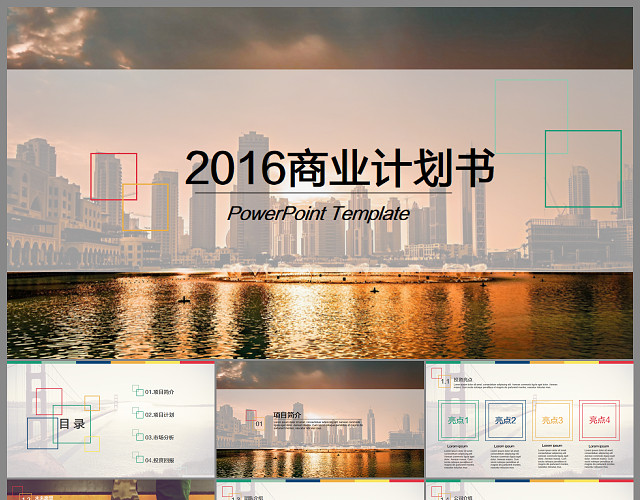Select the 04.投资回报 contents entry
Viewport: 640px width, 500px height.
(159, 460)
